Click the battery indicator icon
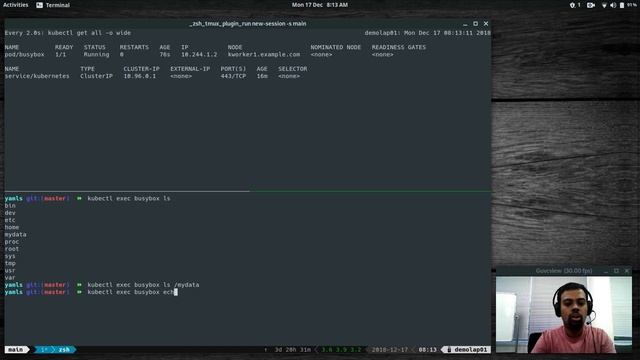 [622, 5]
